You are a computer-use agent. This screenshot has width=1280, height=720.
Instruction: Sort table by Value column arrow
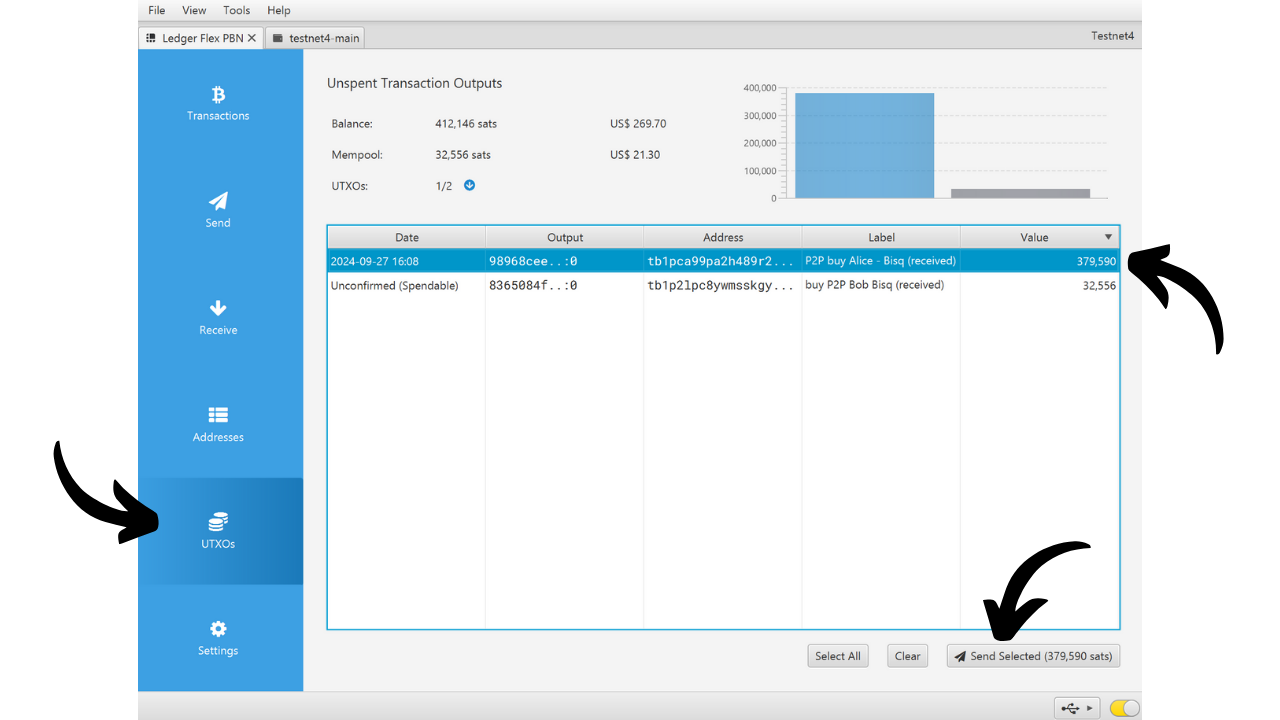point(1108,238)
